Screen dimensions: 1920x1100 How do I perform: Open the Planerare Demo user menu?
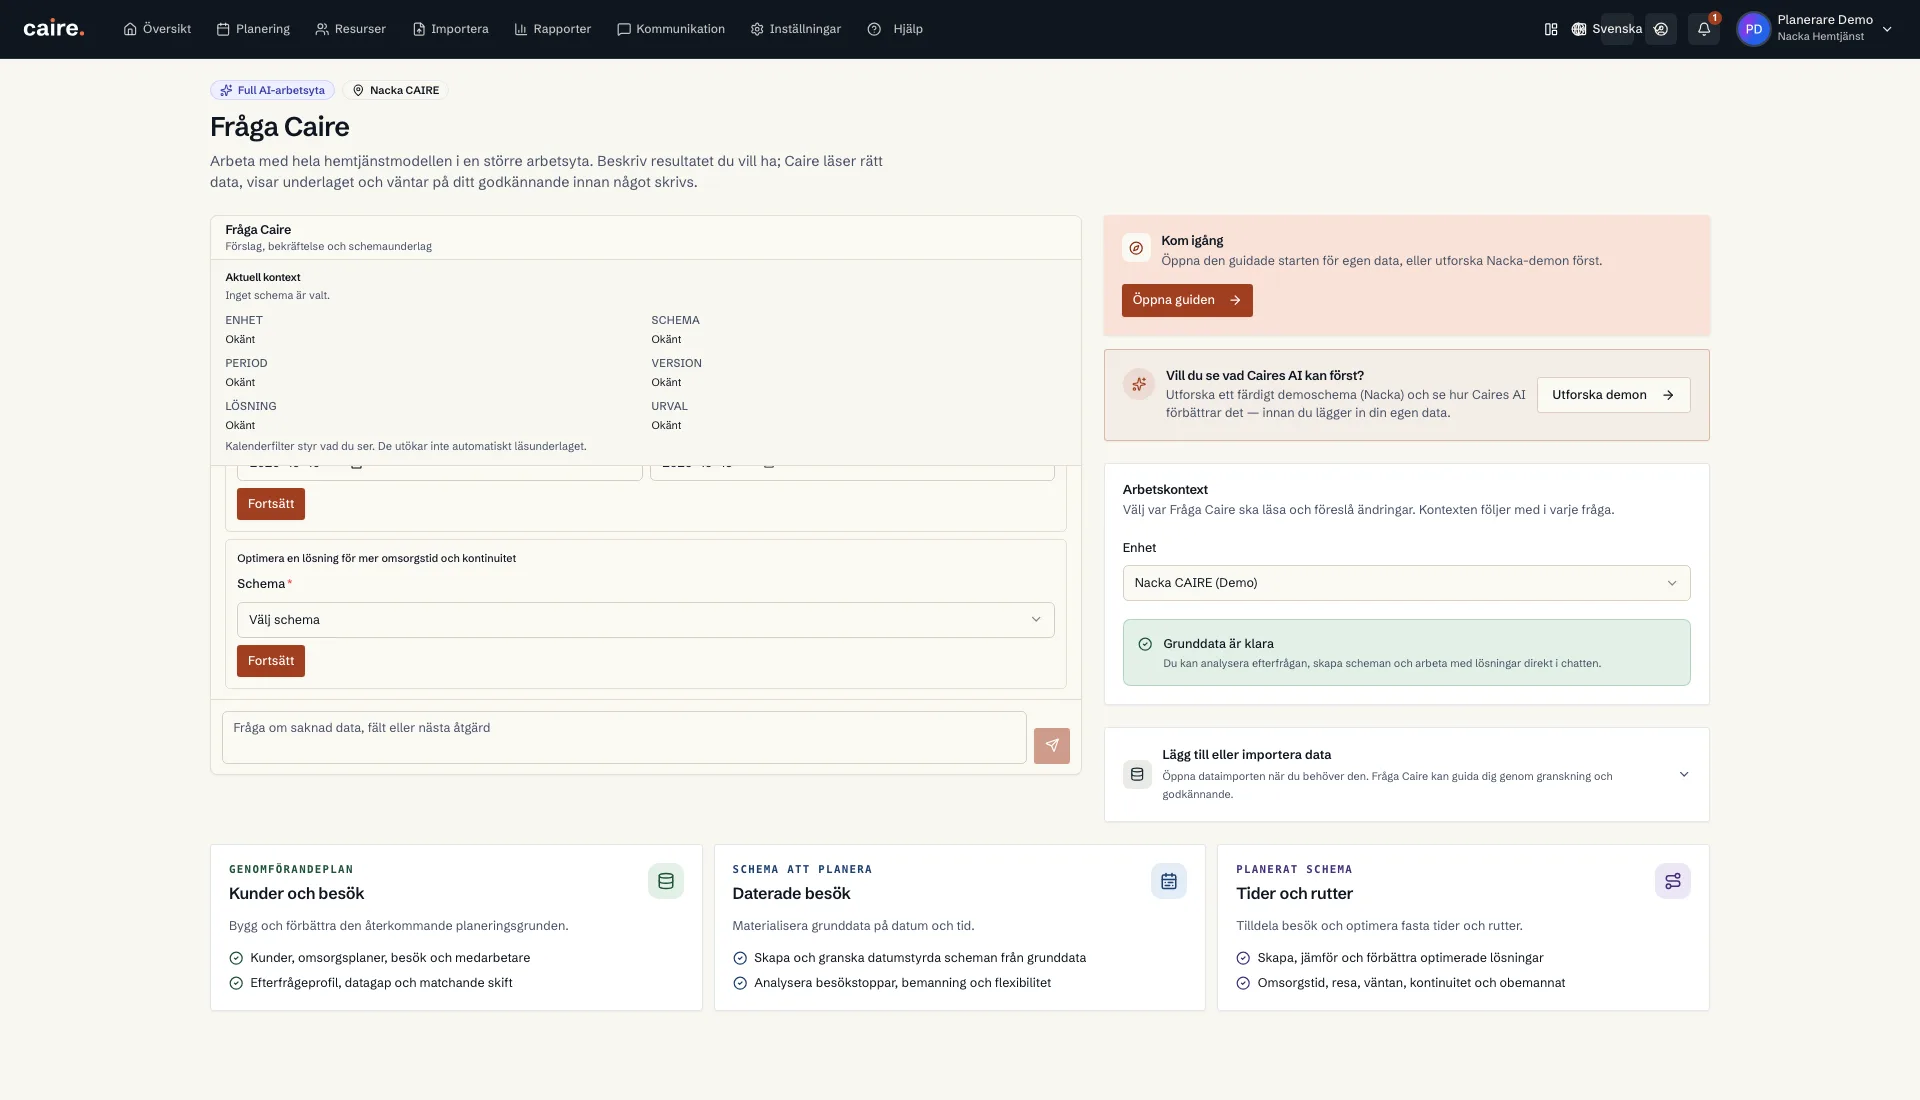click(x=1816, y=29)
